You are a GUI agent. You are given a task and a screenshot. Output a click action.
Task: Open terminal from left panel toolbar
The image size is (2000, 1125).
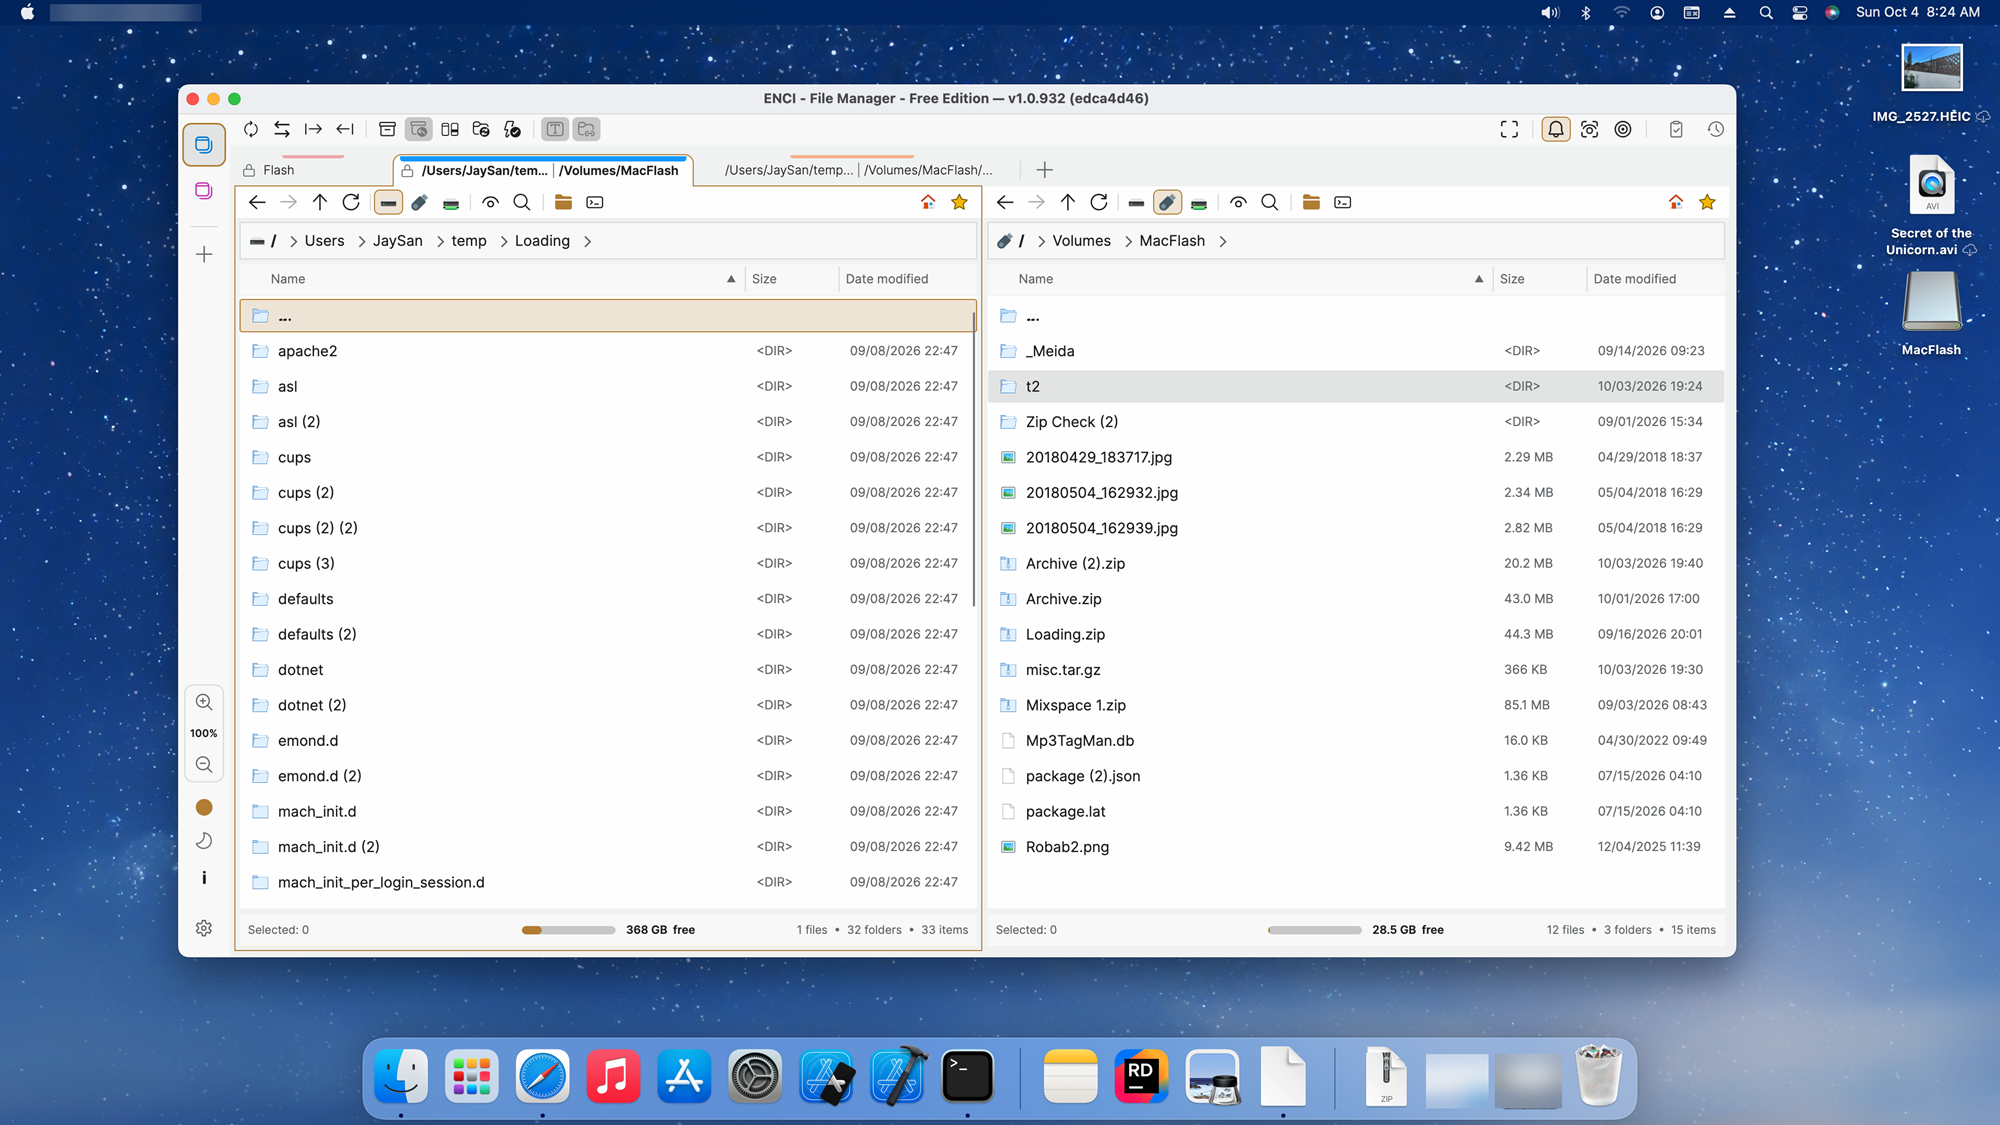click(595, 202)
